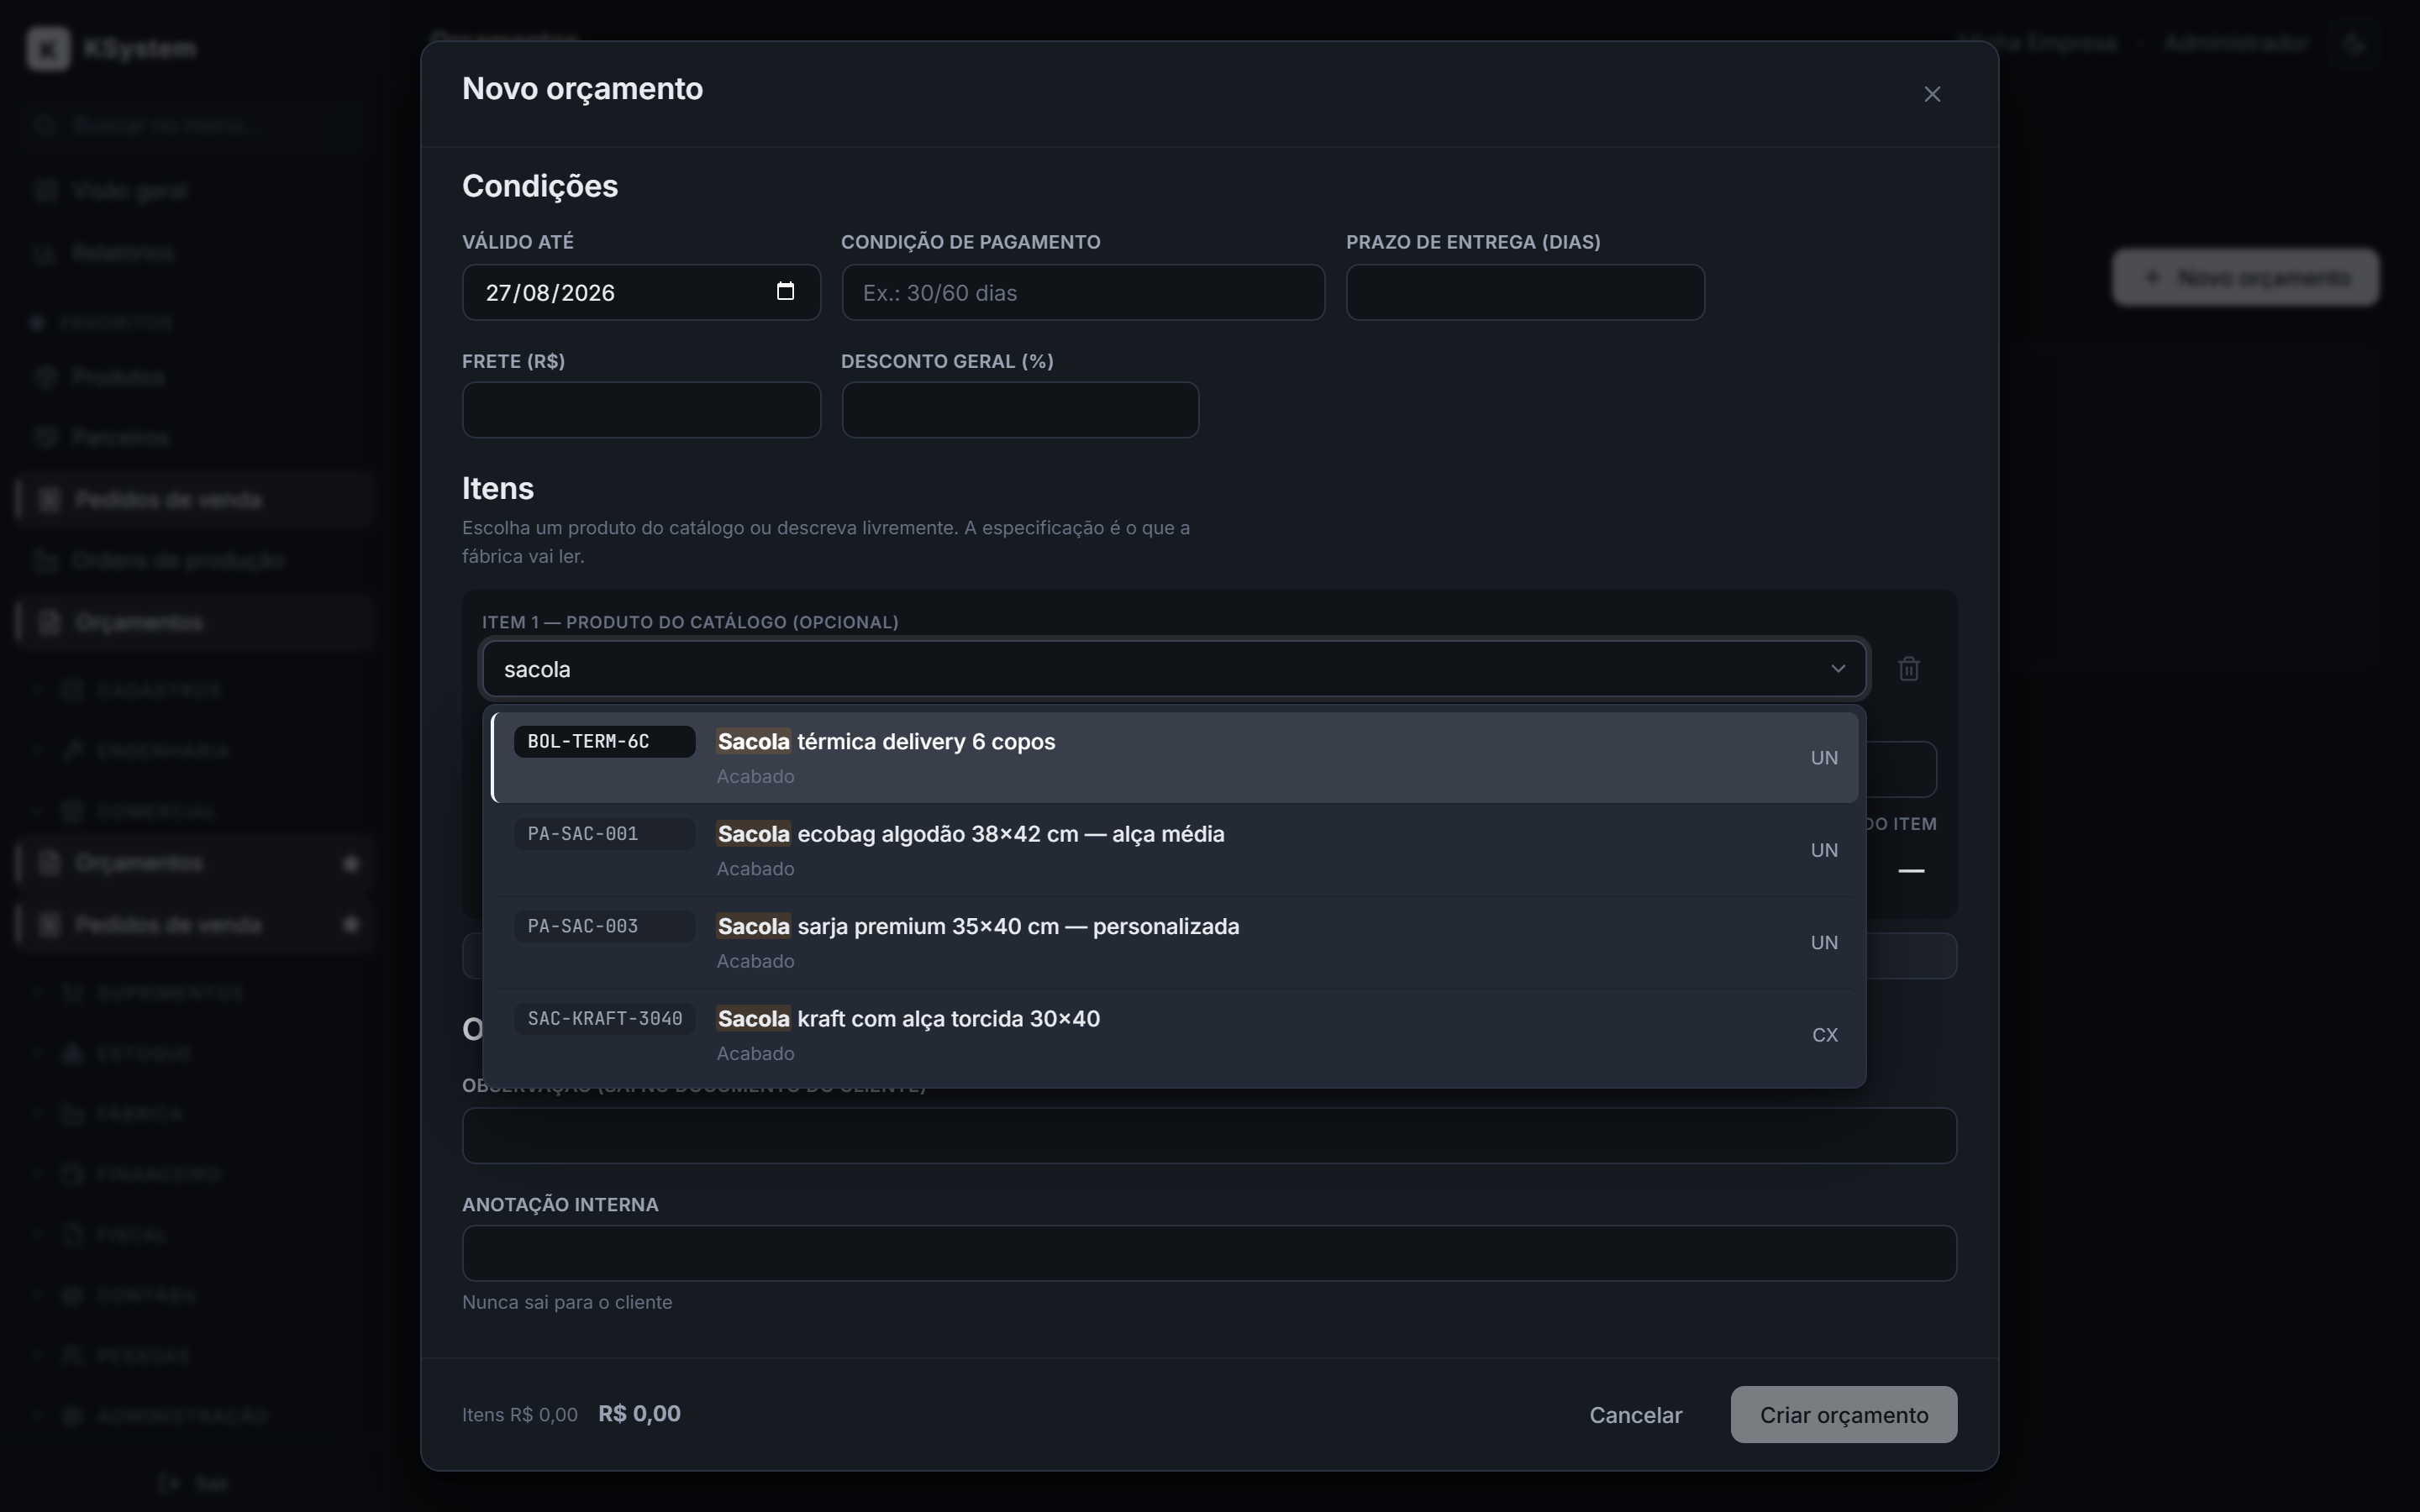The image size is (2420, 1512).
Task: Choose Sacola ecobag algodão 38×42 cm option
Action: (x=1174, y=849)
